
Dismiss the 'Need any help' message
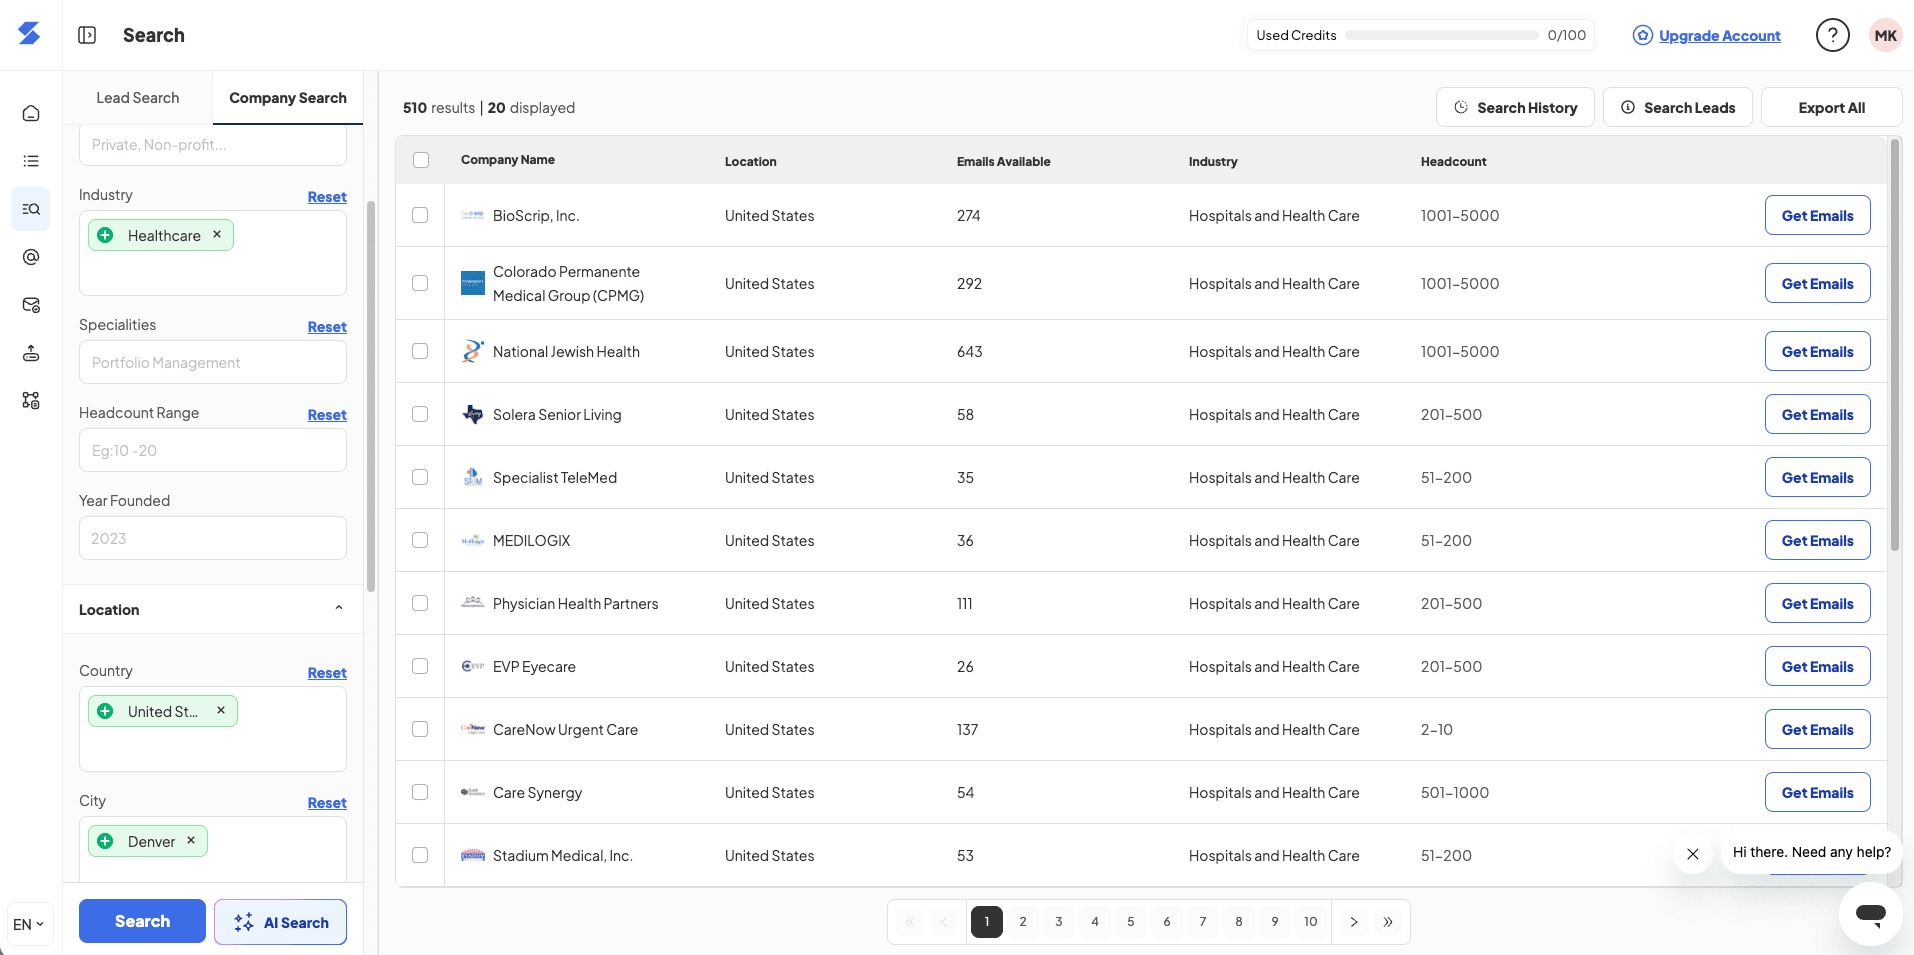[x=1692, y=854]
